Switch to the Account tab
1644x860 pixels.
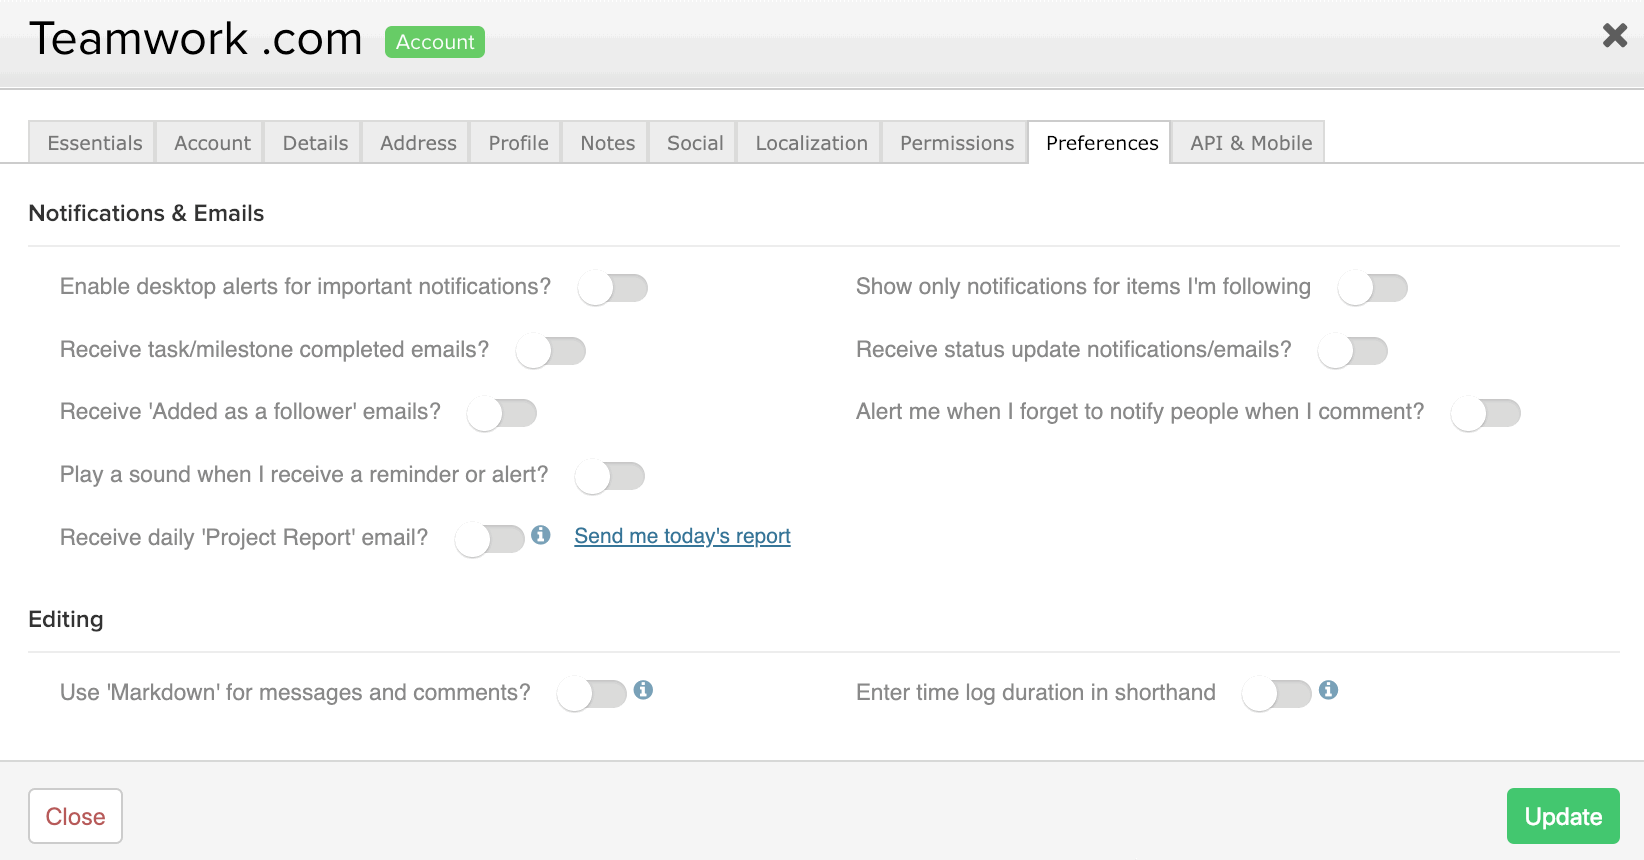point(211,142)
